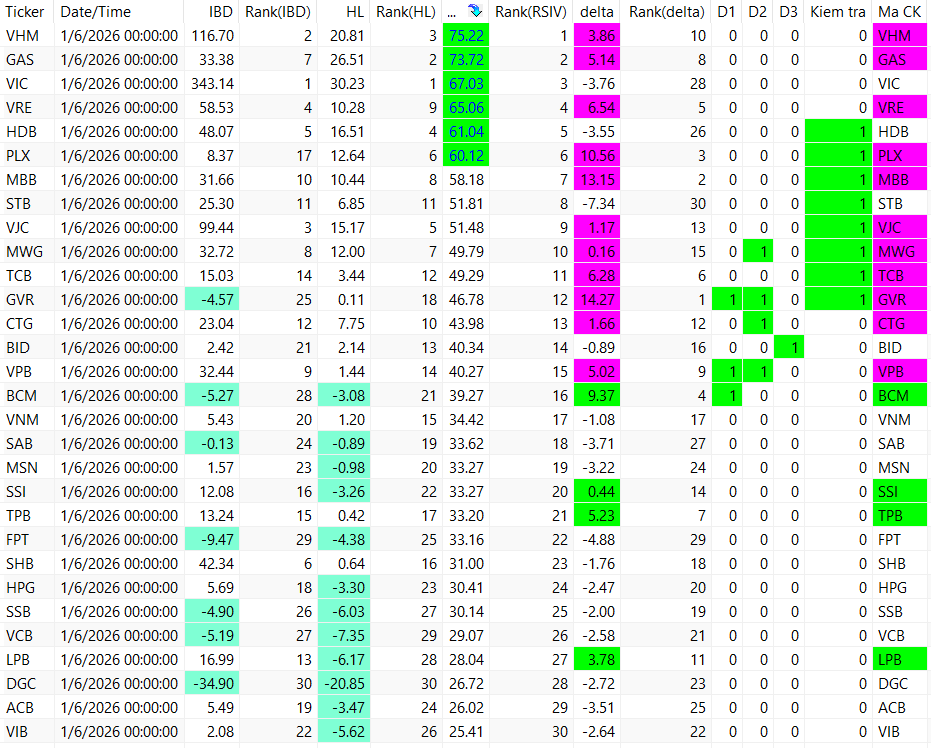The height and width of the screenshot is (748, 931).
Task: Click the green 60.12 RSIV value
Action: [466, 156]
